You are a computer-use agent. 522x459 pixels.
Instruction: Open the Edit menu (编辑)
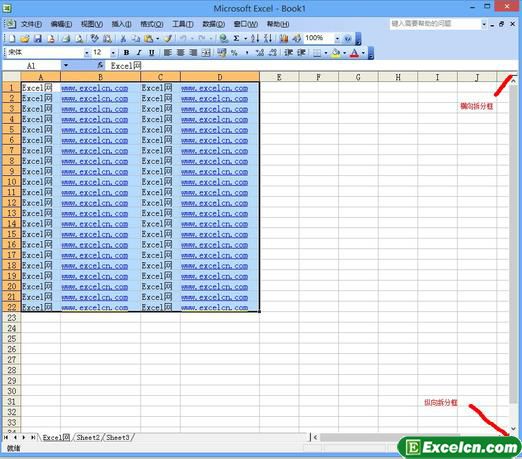(x=61, y=24)
